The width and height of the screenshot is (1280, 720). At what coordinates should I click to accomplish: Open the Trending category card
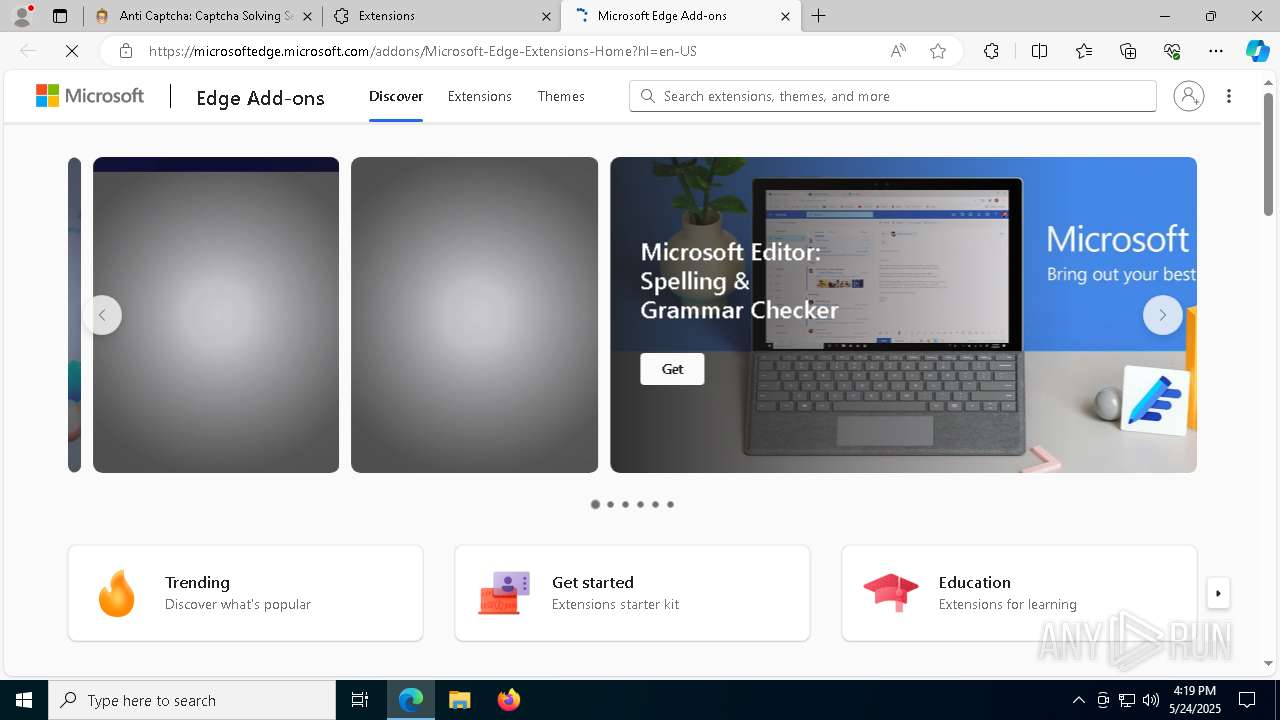point(245,593)
